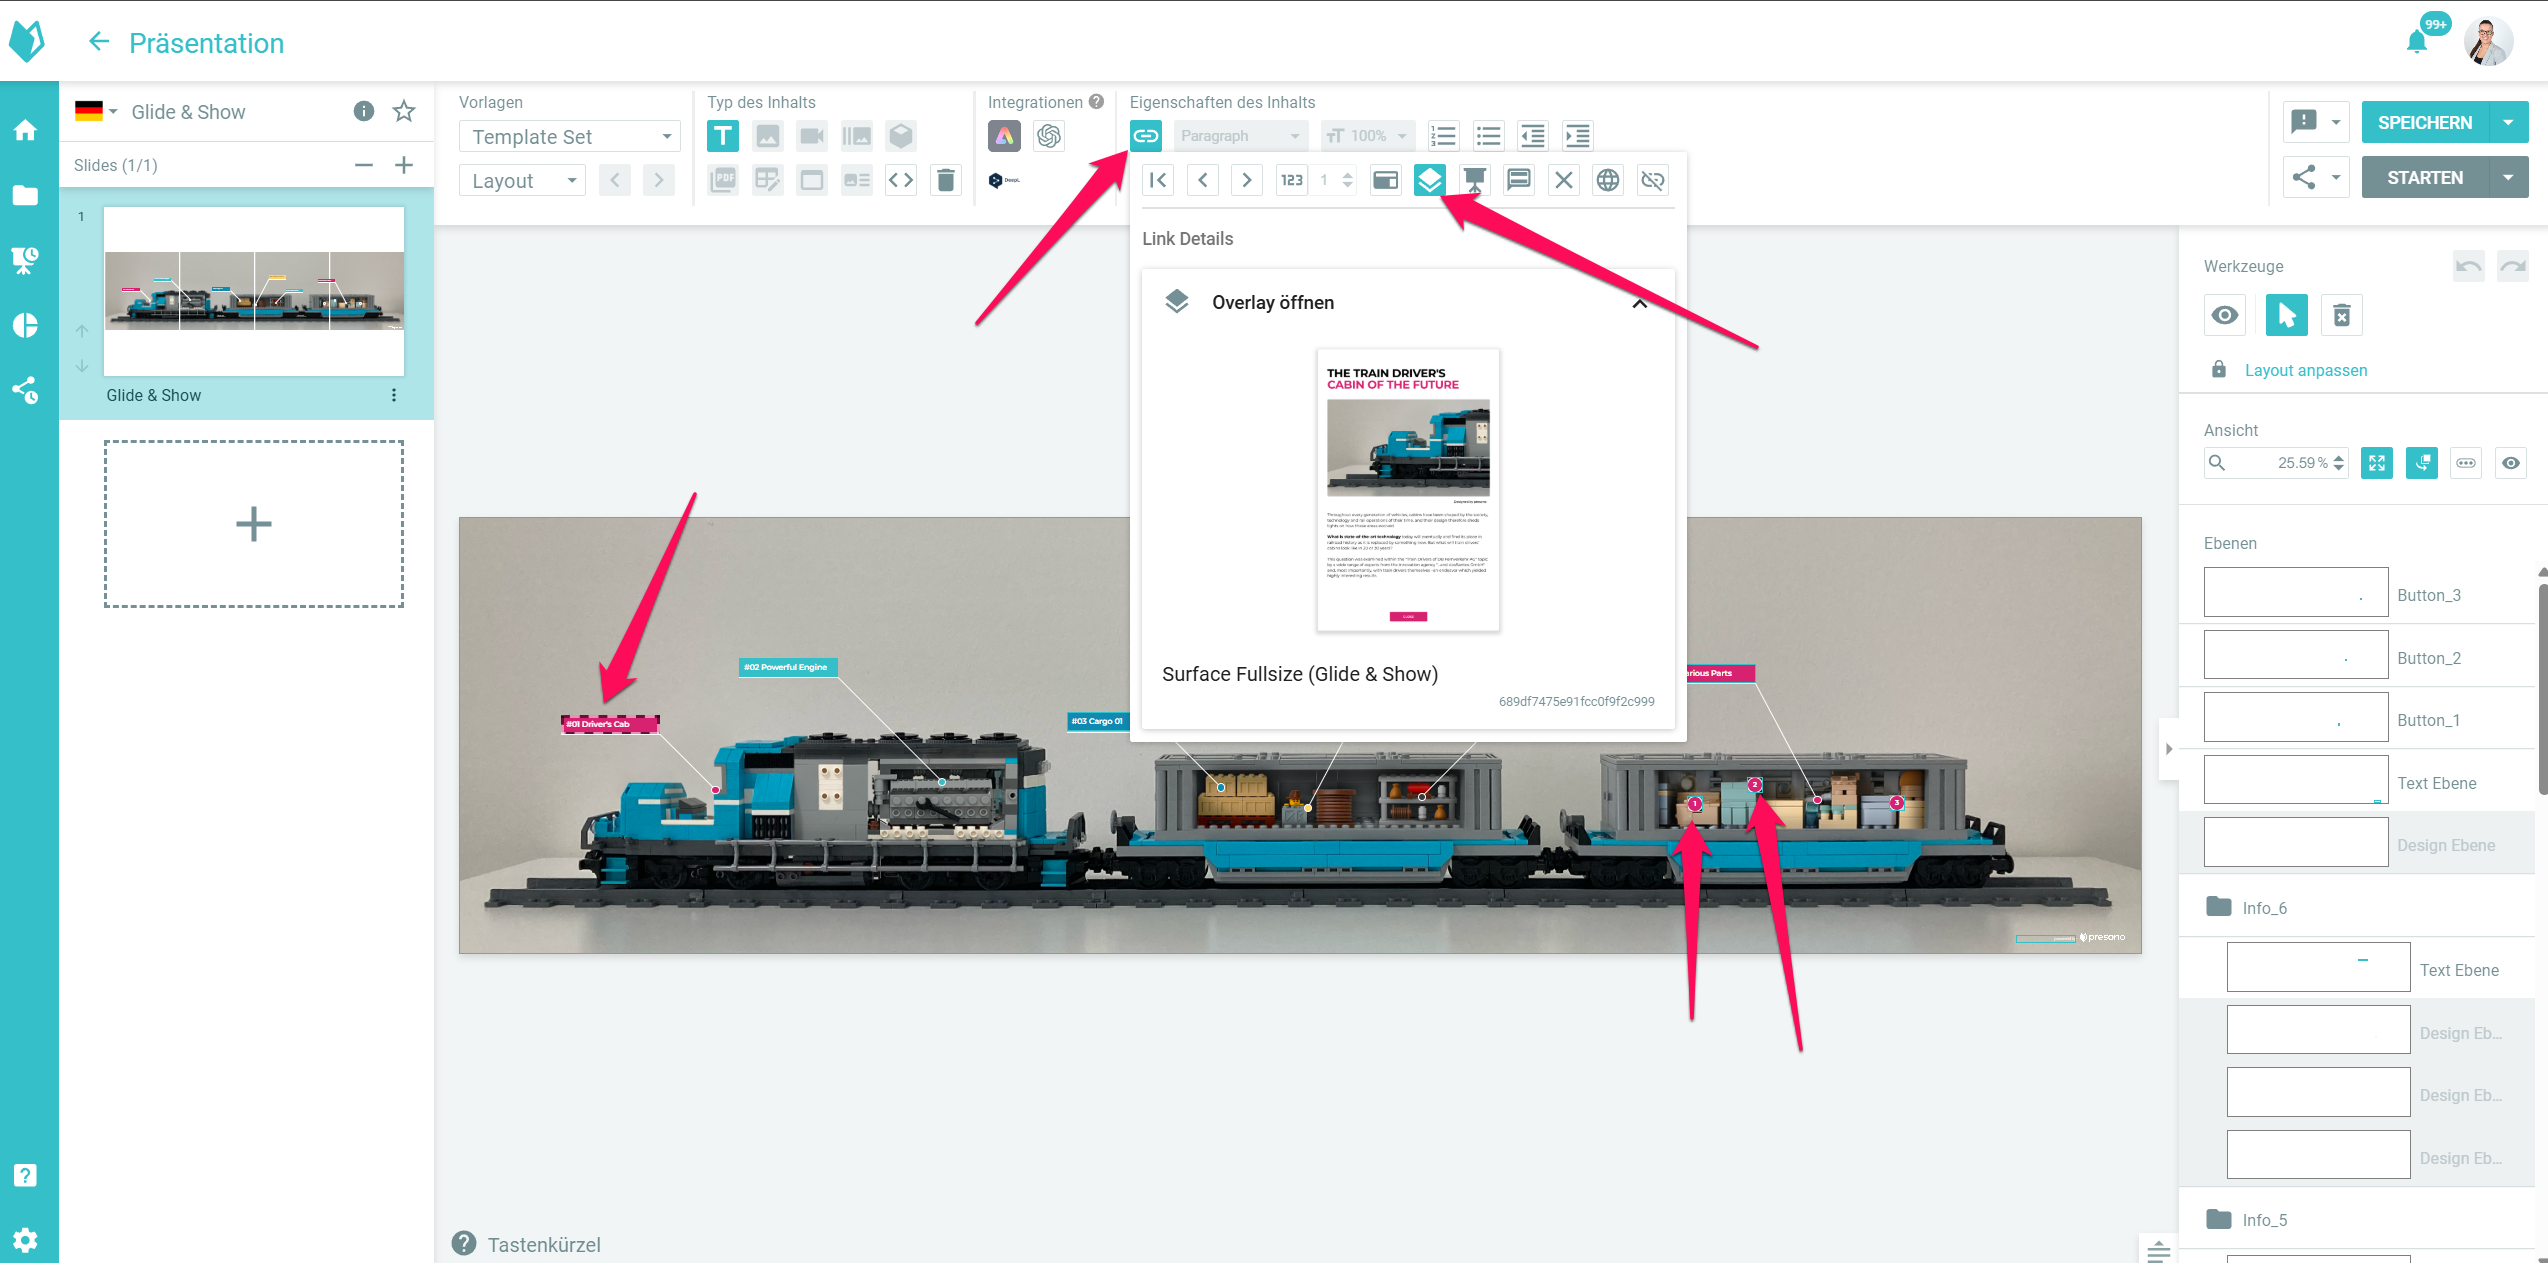Click the delete tool in Werkzeuge
Viewport: 2548px width, 1263px height.
[x=2341, y=316]
